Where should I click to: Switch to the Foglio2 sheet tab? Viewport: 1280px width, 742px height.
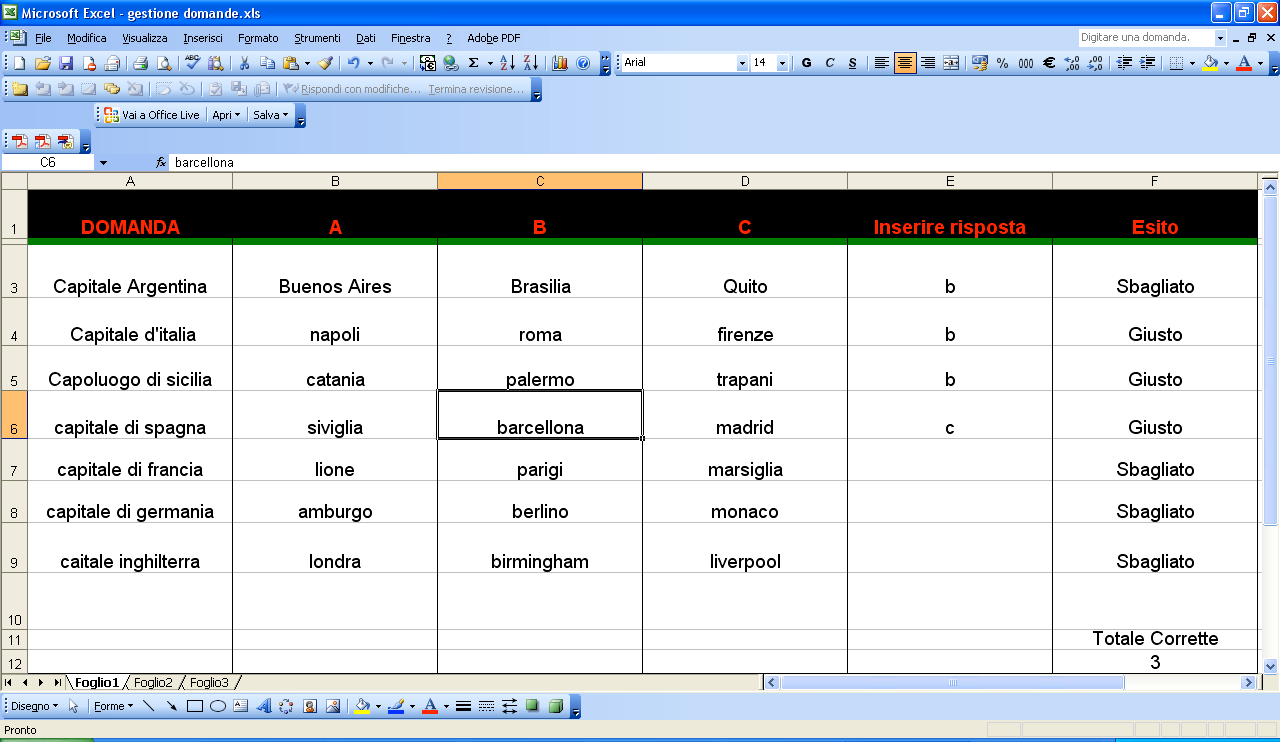tap(153, 683)
